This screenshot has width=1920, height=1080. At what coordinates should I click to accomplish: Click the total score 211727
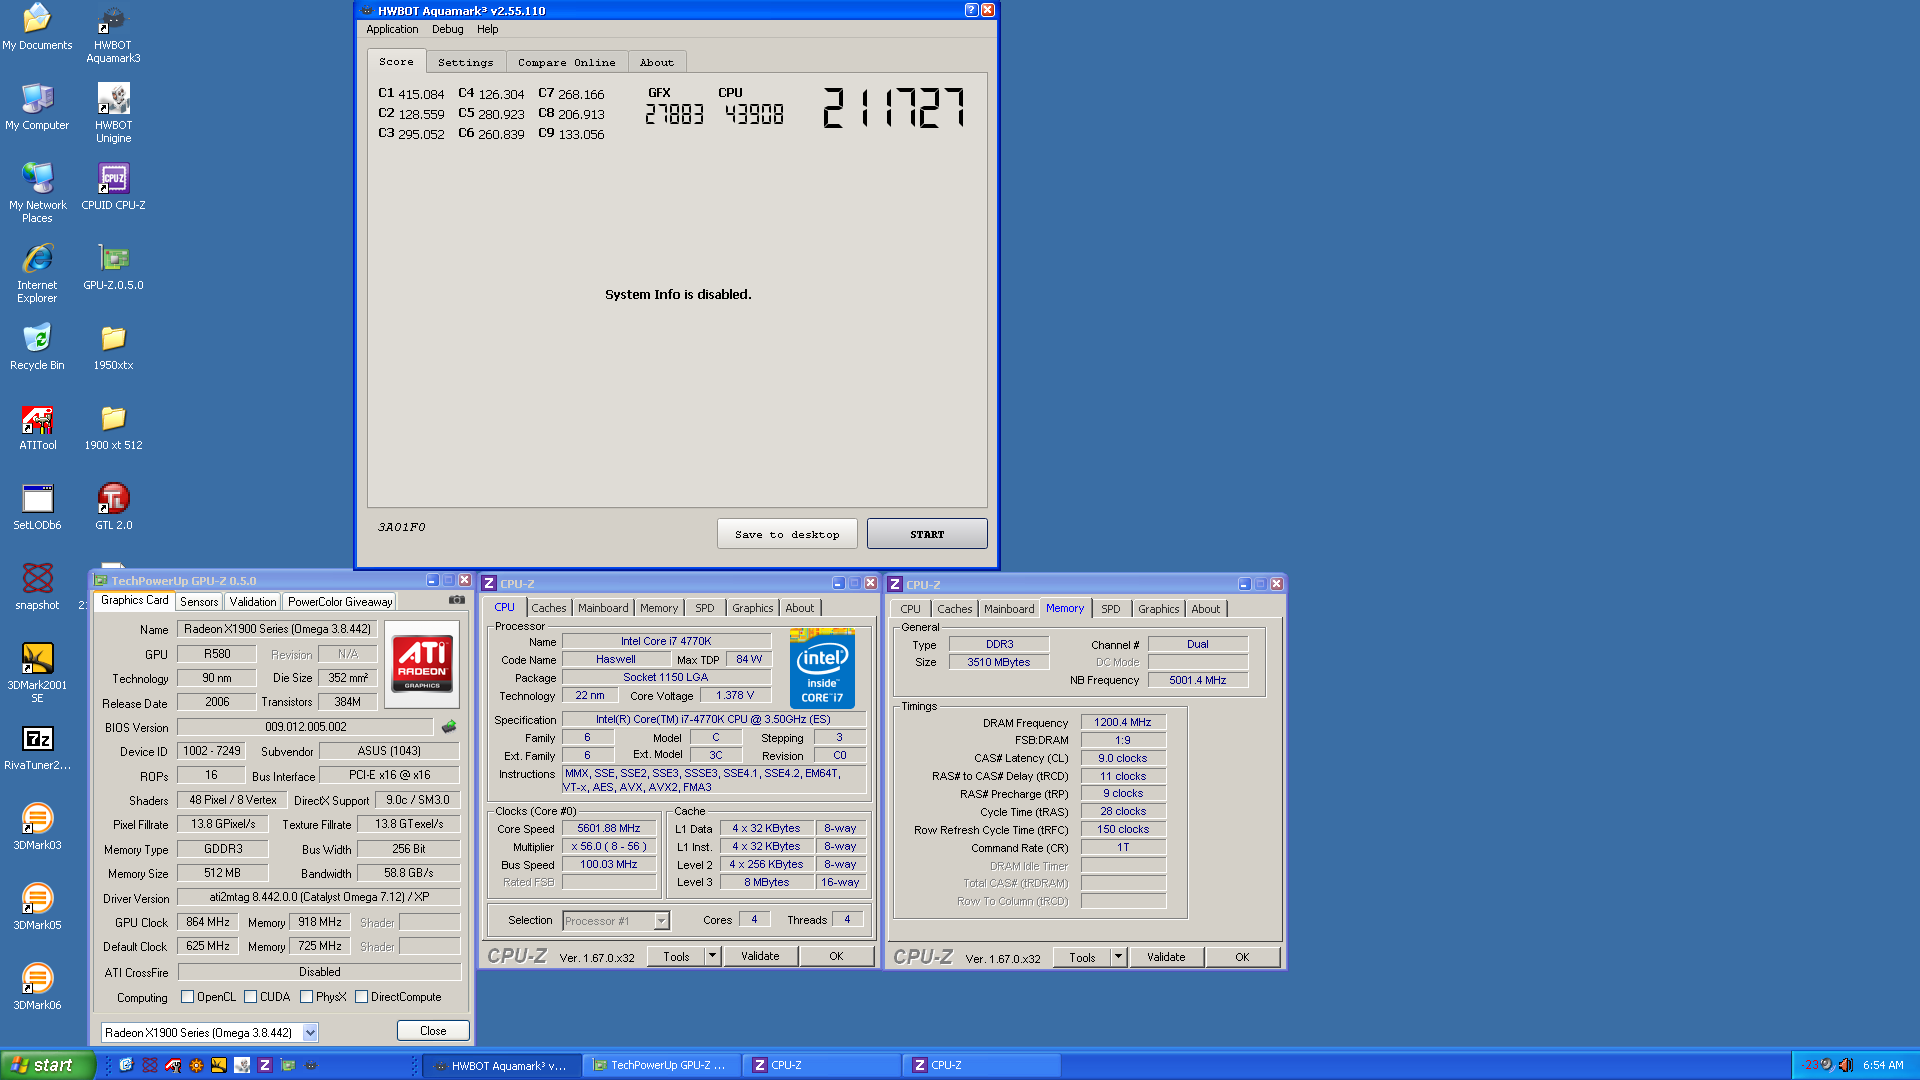(894, 108)
